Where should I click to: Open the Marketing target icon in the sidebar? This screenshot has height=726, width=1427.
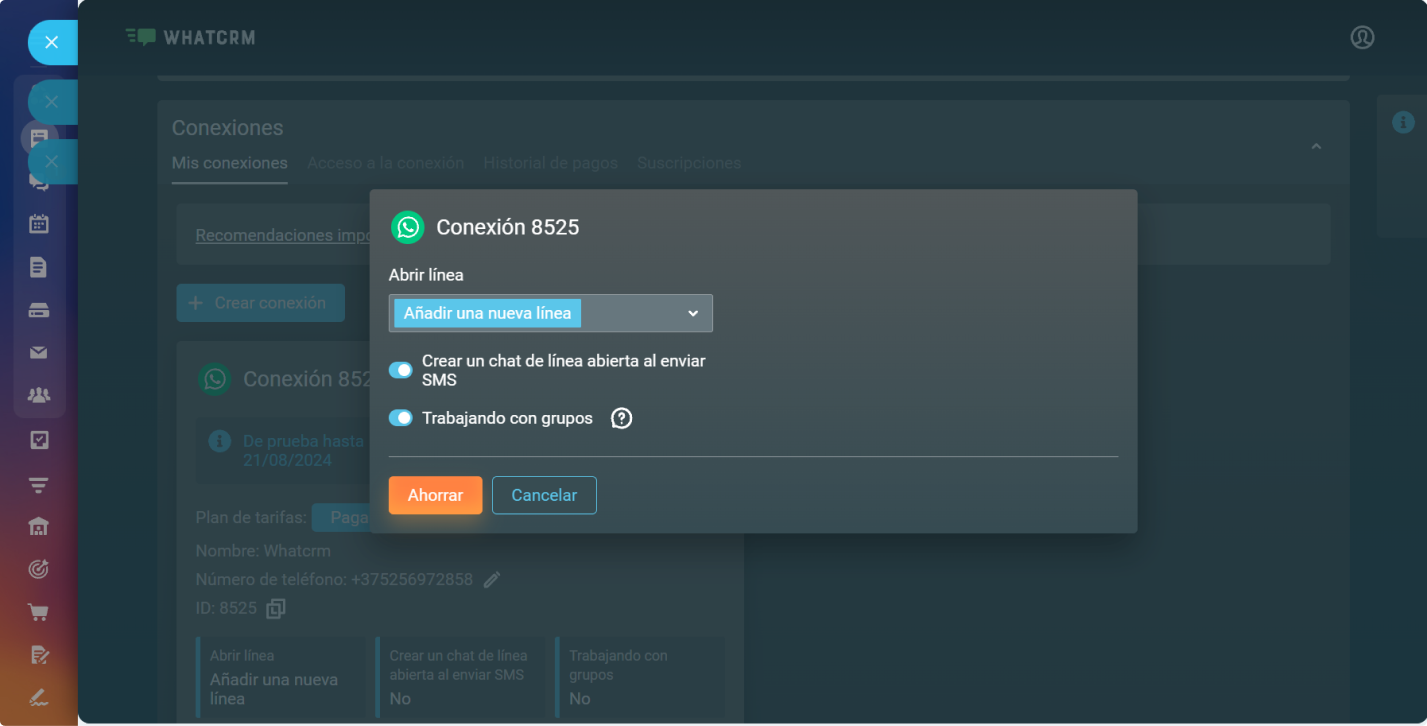tap(39, 569)
